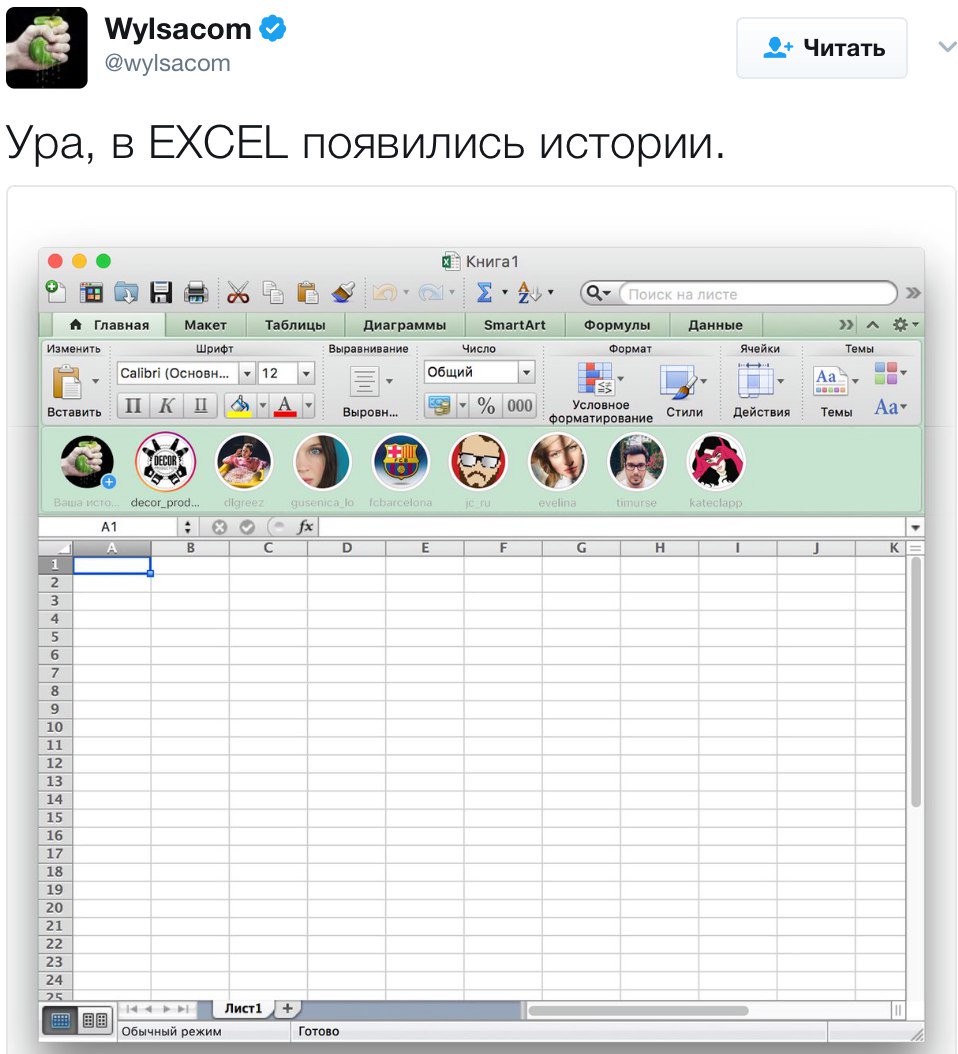The height and width of the screenshot is (1054, 958).
Task: Add your story via Ваша исто... avatar
Action: coord(87,462)
